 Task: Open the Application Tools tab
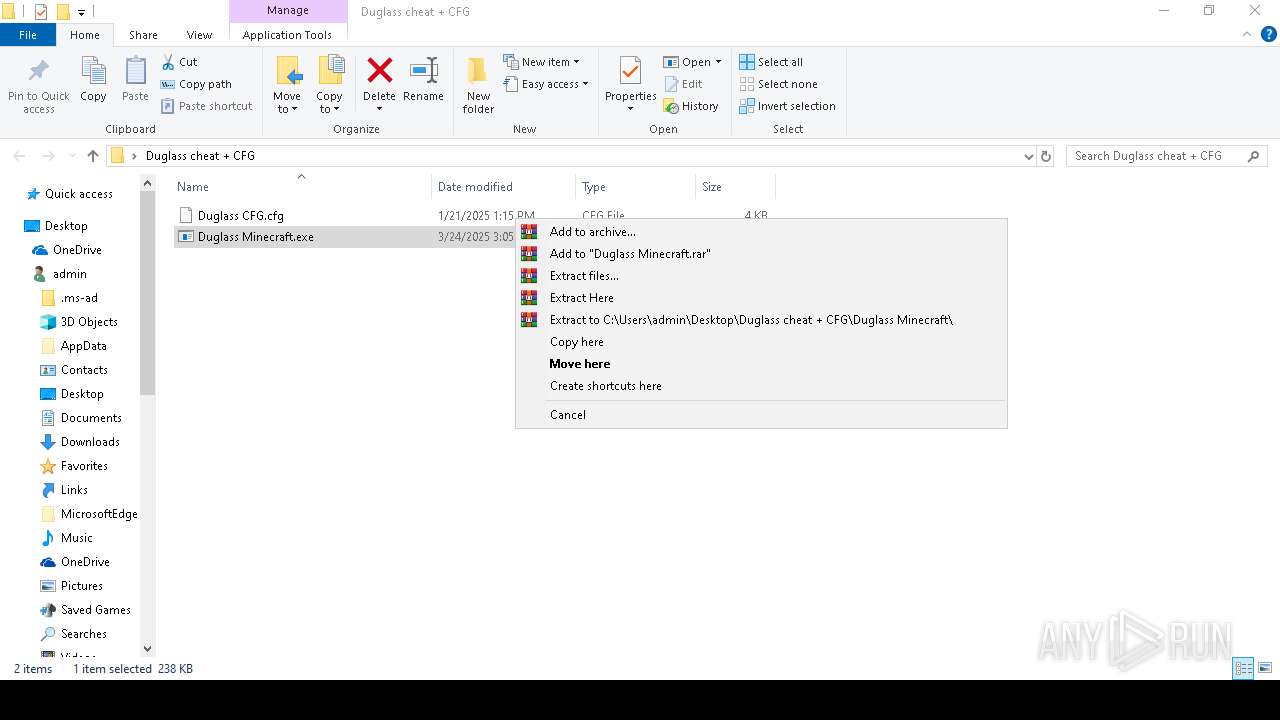287,35
